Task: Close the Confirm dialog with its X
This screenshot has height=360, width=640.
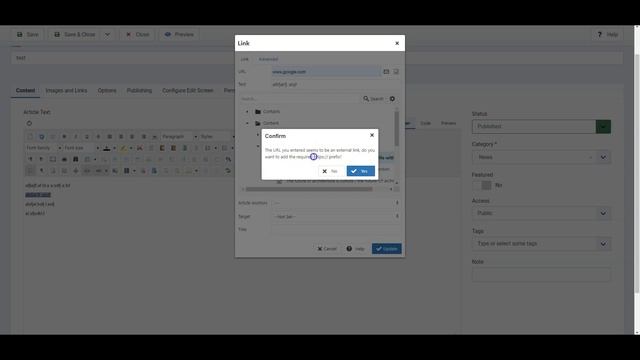Action: click(x=372, y=135)
